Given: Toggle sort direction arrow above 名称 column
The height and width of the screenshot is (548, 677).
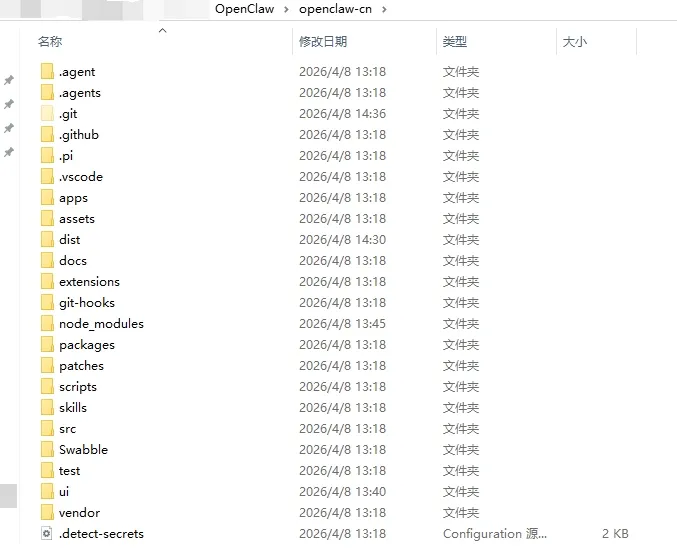Looking at the screenshot, I should (x=163, y=30).
